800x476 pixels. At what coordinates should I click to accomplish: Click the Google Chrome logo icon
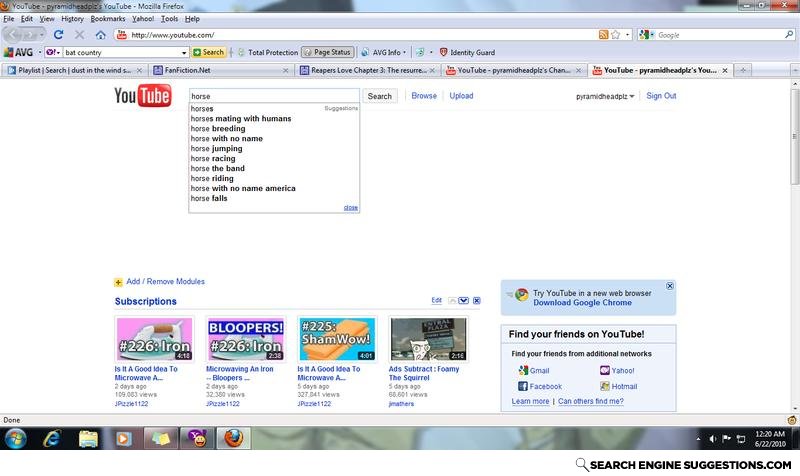pos(521,294)
